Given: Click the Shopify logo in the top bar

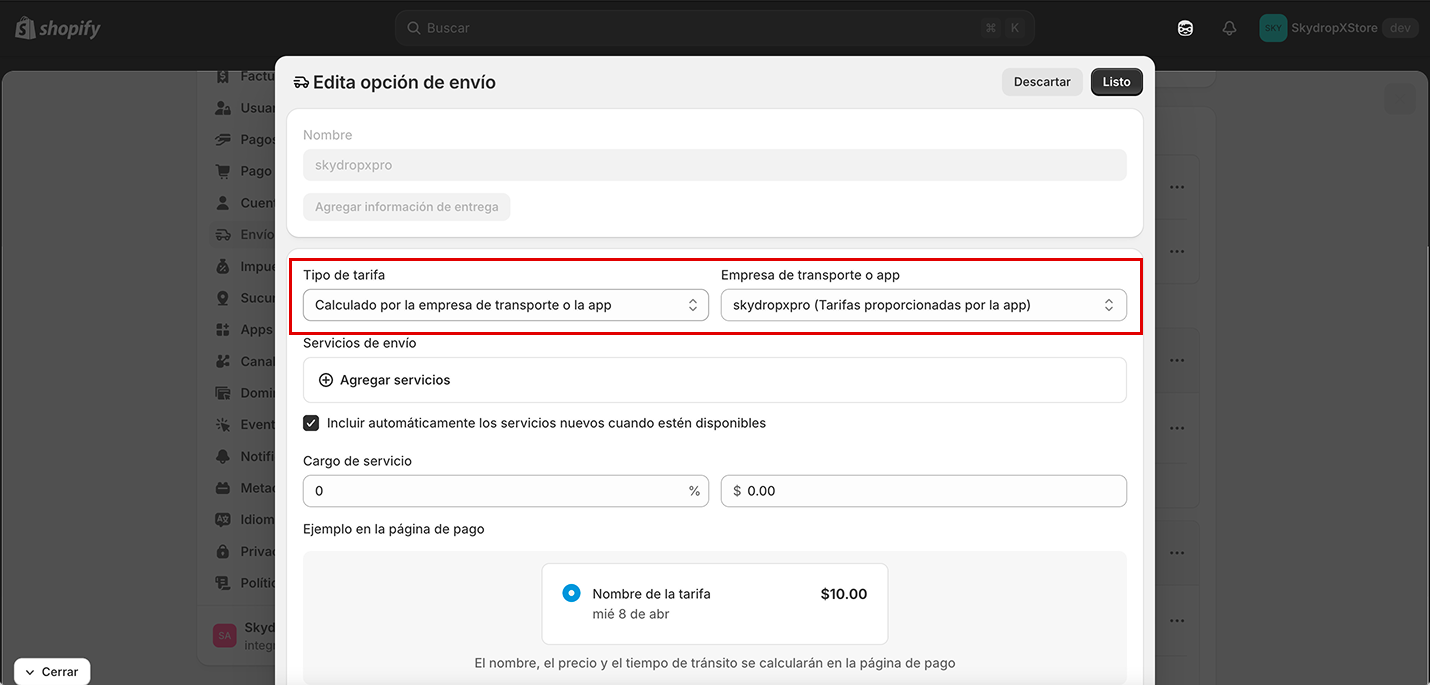Looking at the screenshot, I should click(x=58, y=28).
